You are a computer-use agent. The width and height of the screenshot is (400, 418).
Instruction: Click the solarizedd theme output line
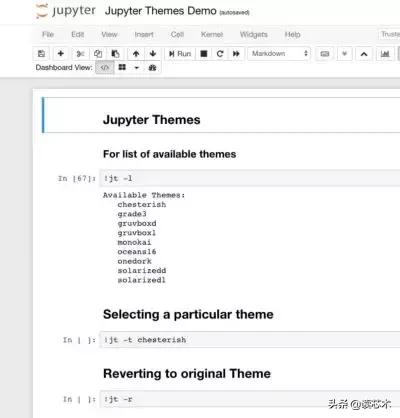(x=142, y=271)
